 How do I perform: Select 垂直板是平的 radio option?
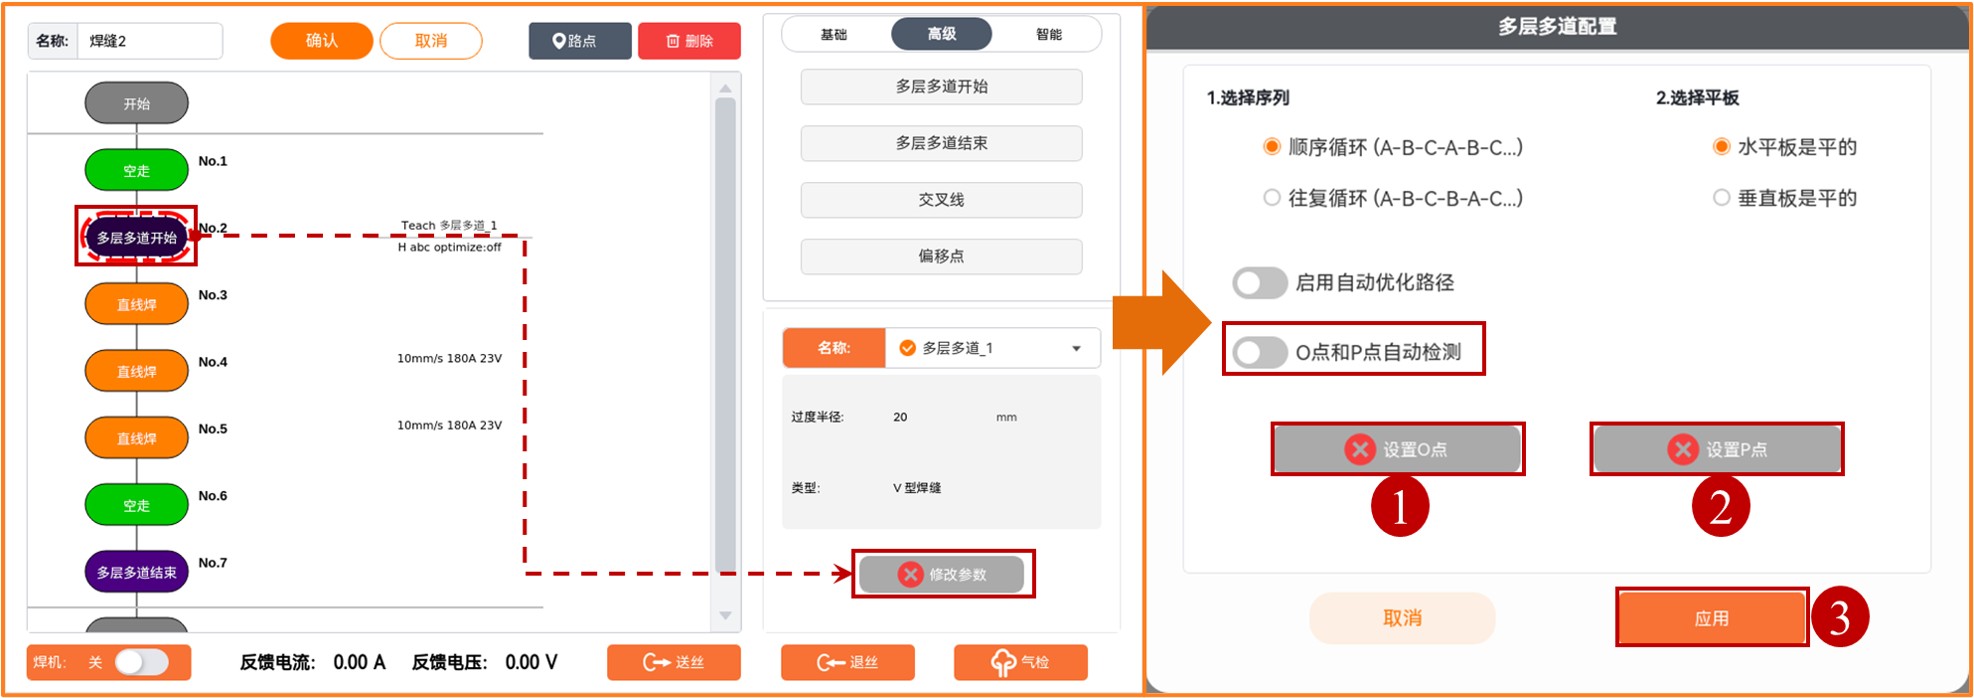tap(1721, 198)
